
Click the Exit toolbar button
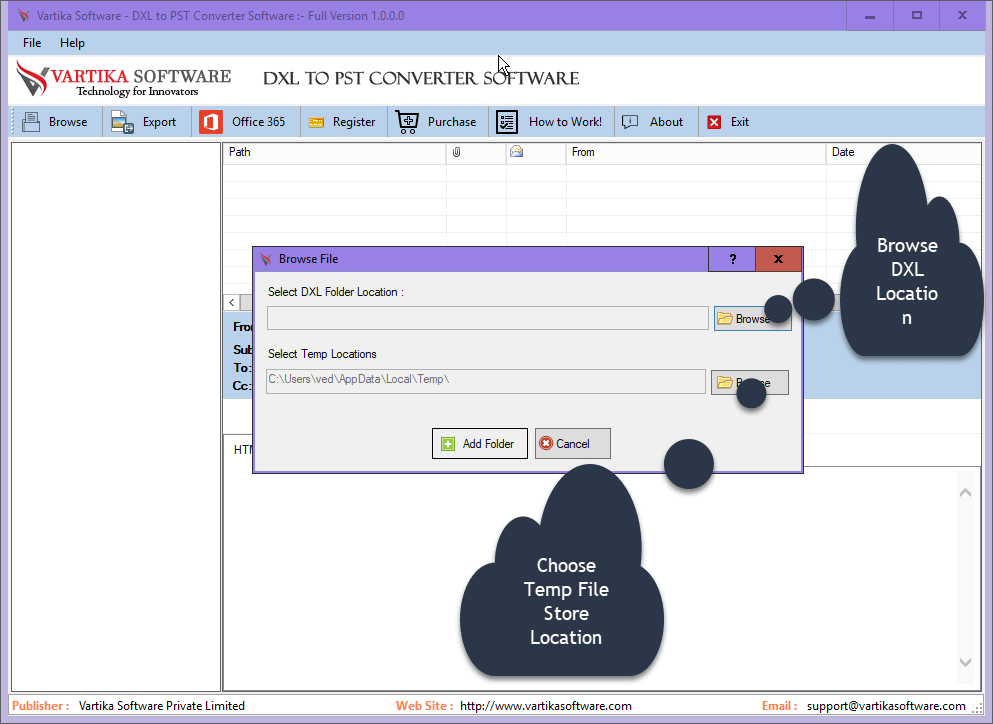point(728,122)
